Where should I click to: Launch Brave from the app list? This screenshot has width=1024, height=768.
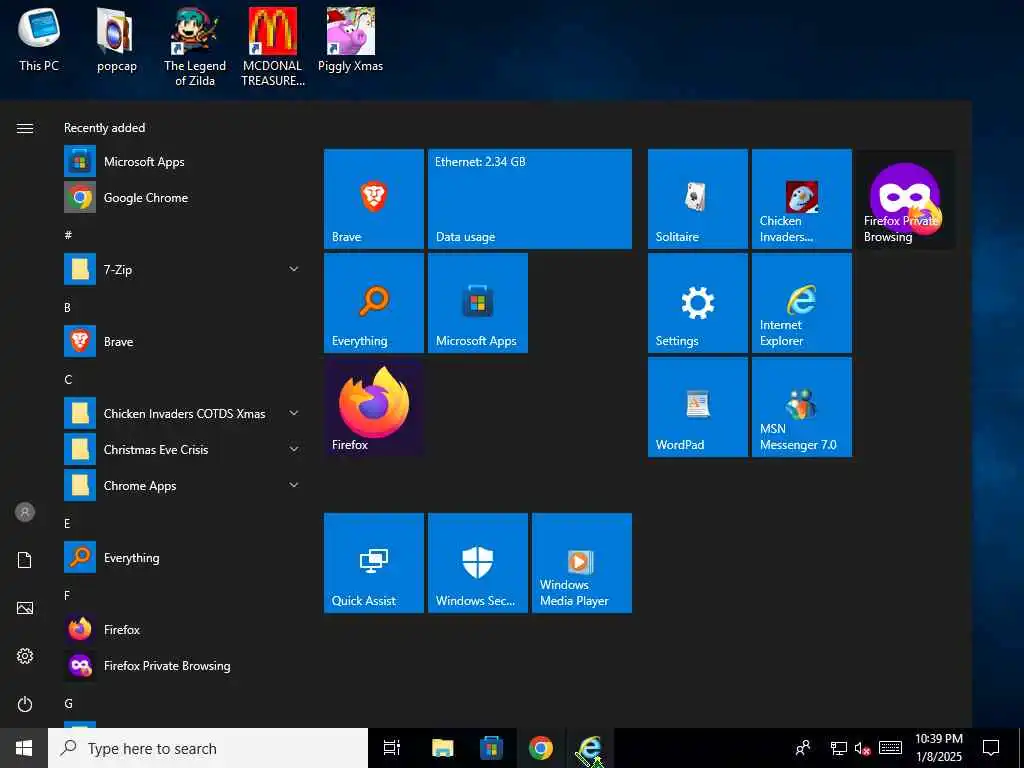(x=183, y=342)
